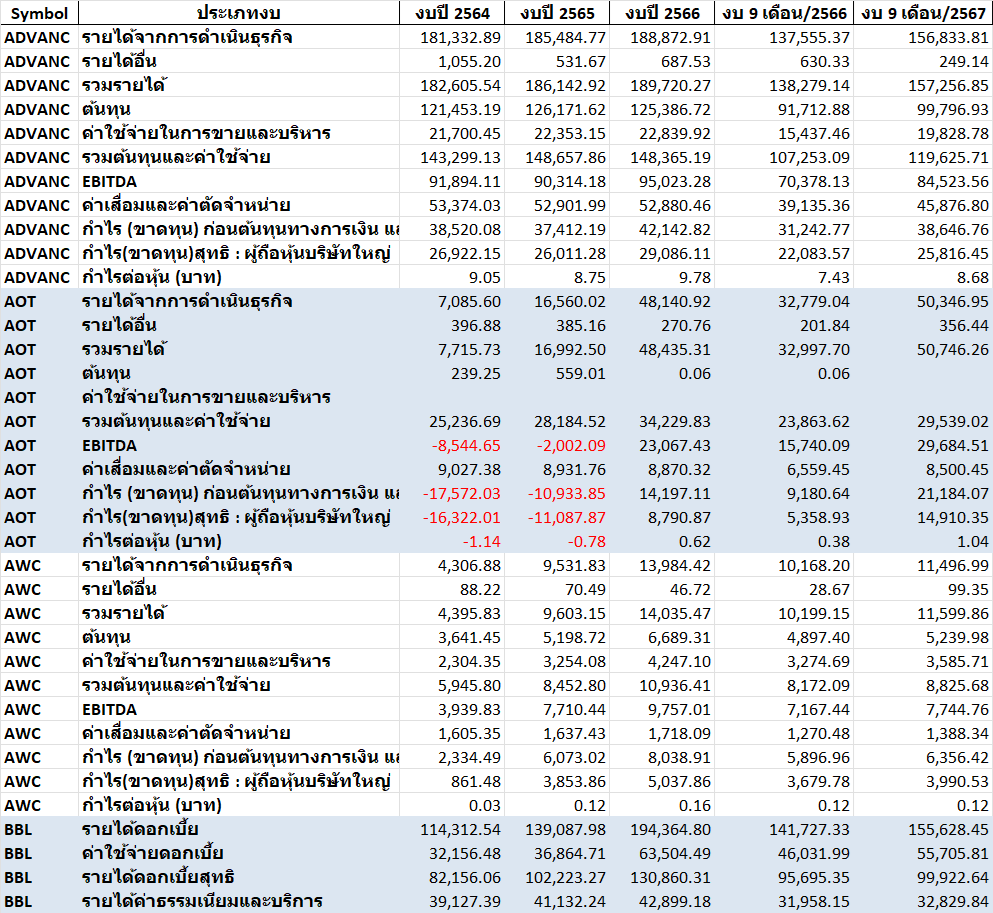Click cell with value 181,332.89
The image size is (993, 913).
click(x=460, y=38)
